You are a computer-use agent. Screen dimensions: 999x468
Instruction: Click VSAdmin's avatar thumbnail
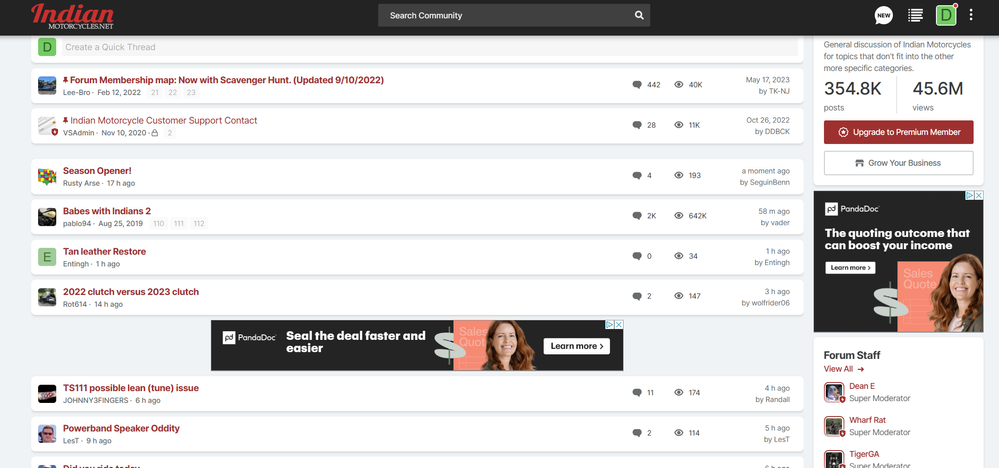47,126
